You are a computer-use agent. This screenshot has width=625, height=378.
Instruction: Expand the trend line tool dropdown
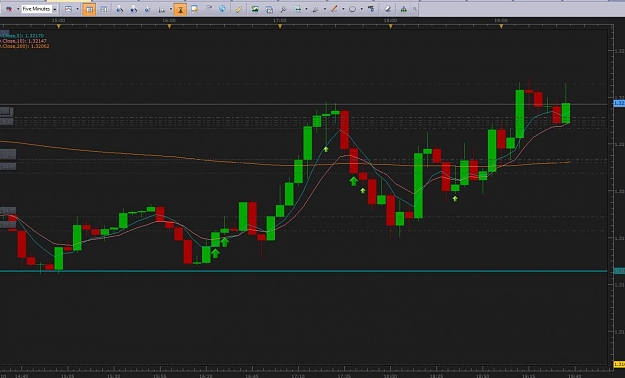pyautogui.click(x=343, y=9)
